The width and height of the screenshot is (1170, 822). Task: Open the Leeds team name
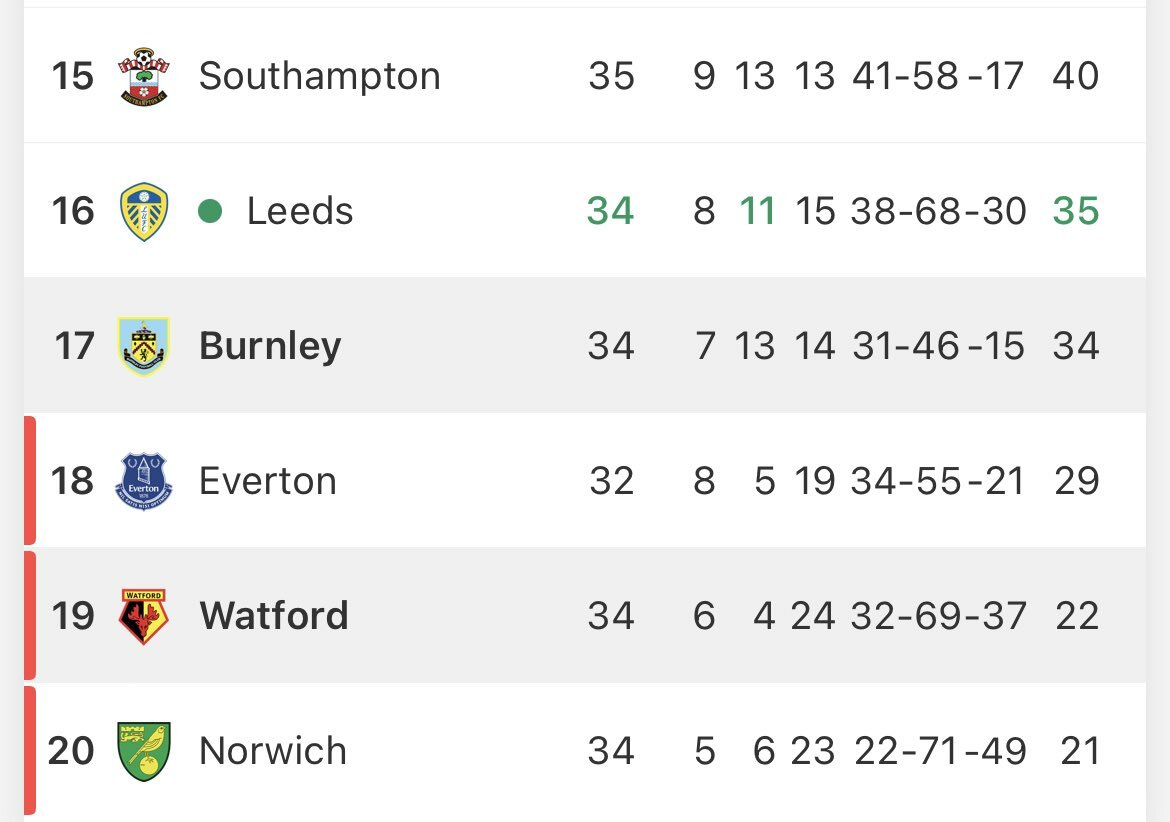[300, 211]
